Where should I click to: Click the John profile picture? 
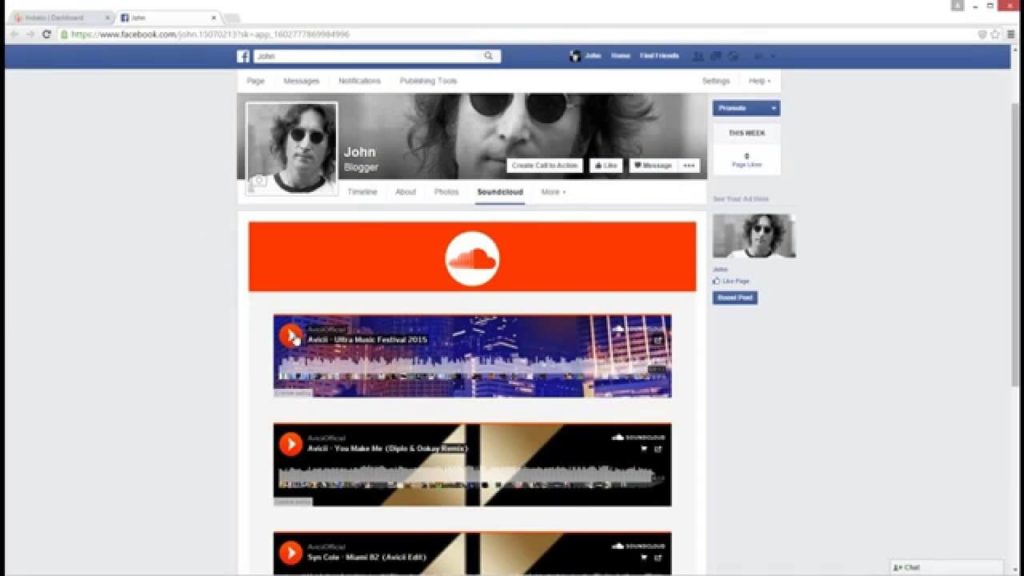(x=292, y=148)
